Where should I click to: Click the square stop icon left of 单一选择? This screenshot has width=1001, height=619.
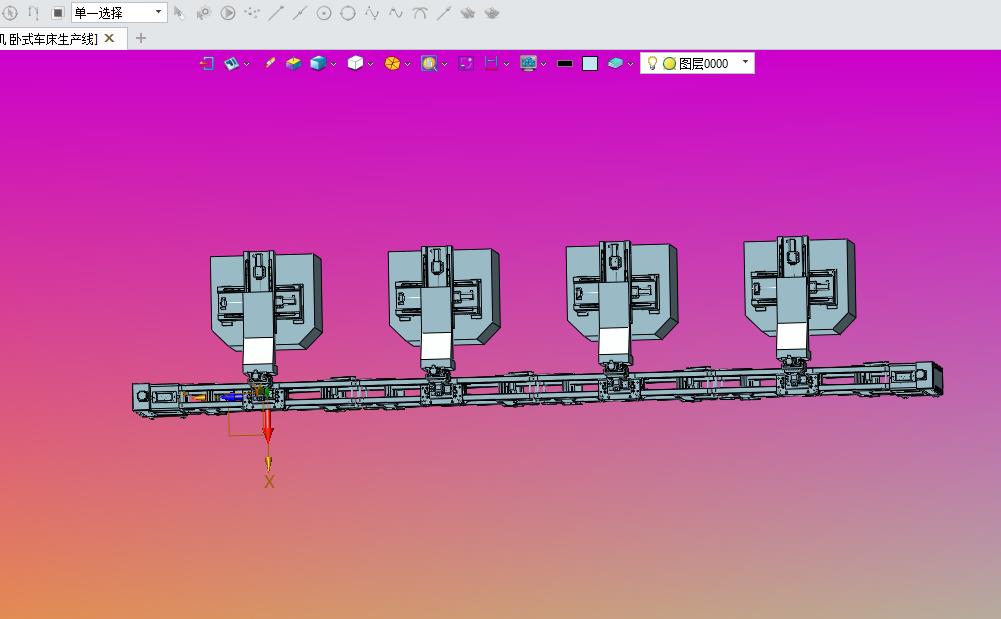(57, 13)
